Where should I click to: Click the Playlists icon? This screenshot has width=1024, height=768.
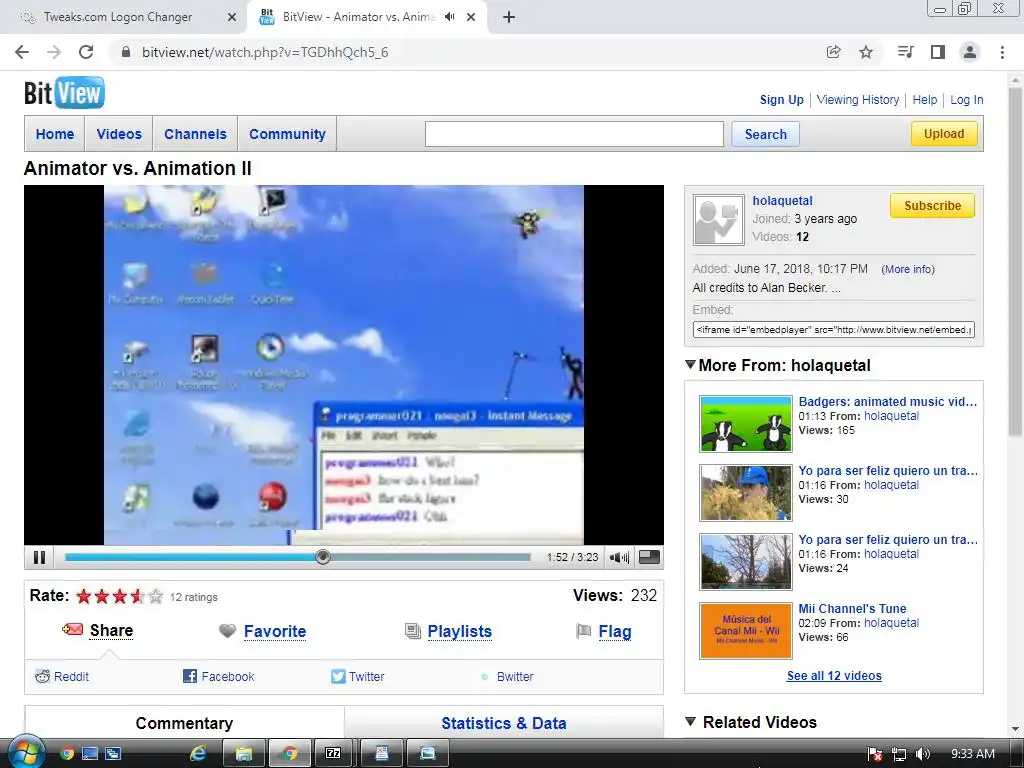click(413, 631)
